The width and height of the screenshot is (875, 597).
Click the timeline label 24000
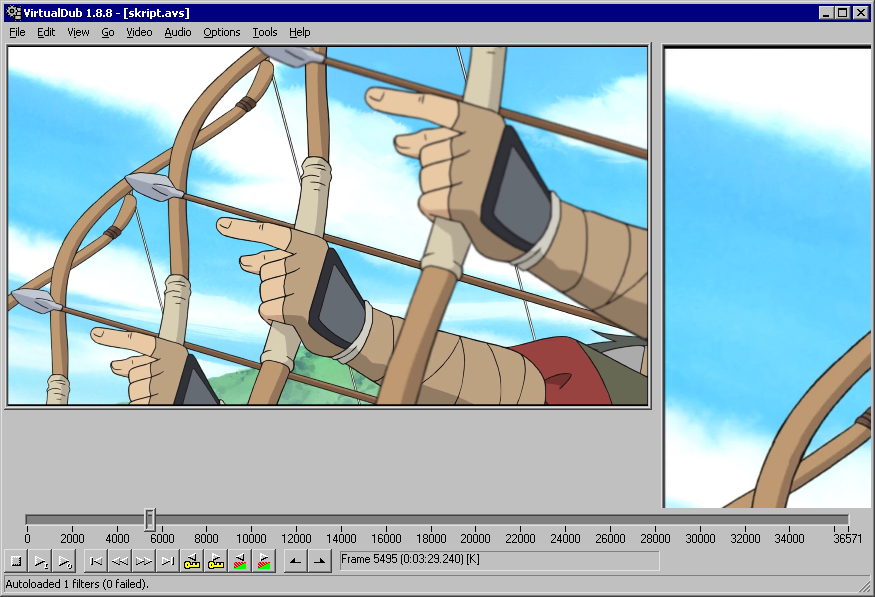tap(565, 538)
